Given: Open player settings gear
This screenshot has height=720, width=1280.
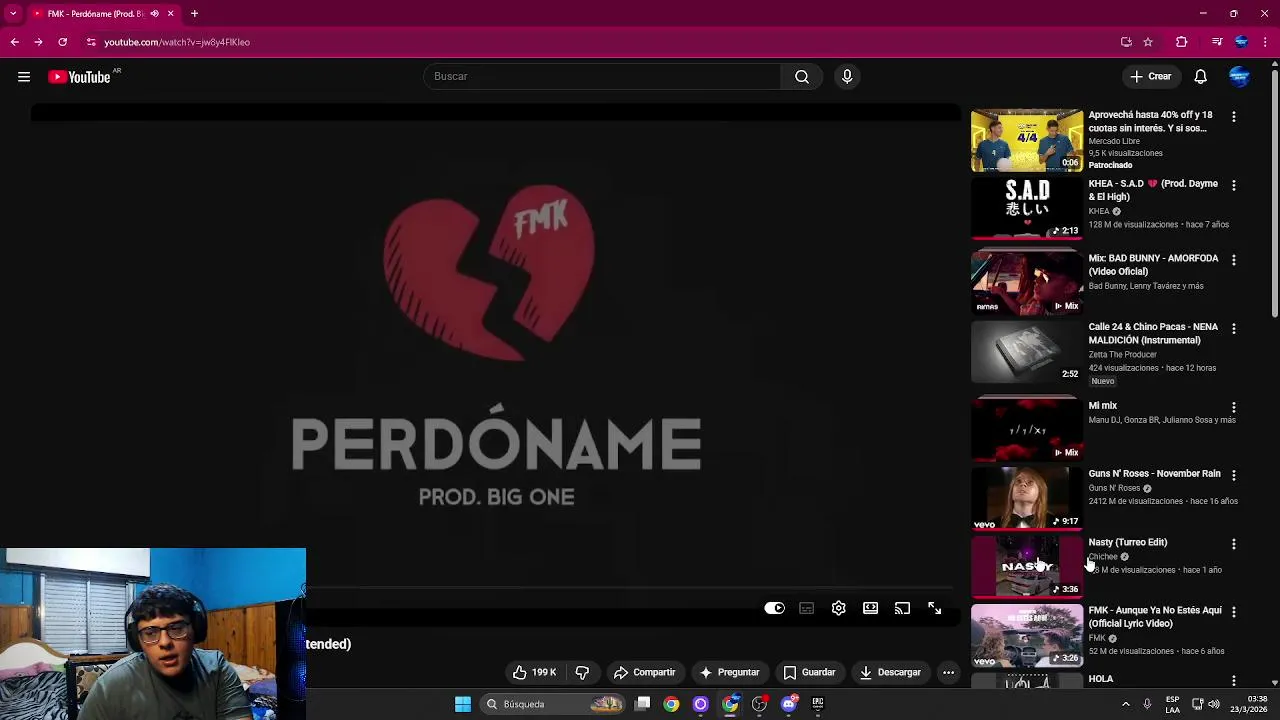Looking at the screenshot, I should coord(838,608).
